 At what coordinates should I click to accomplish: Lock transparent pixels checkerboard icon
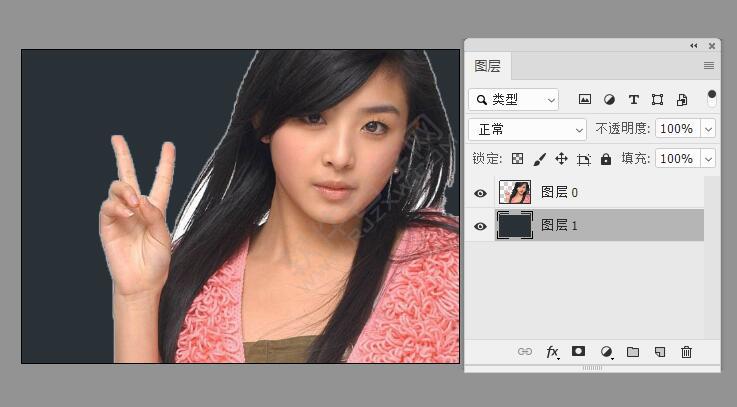coord(517,159)
